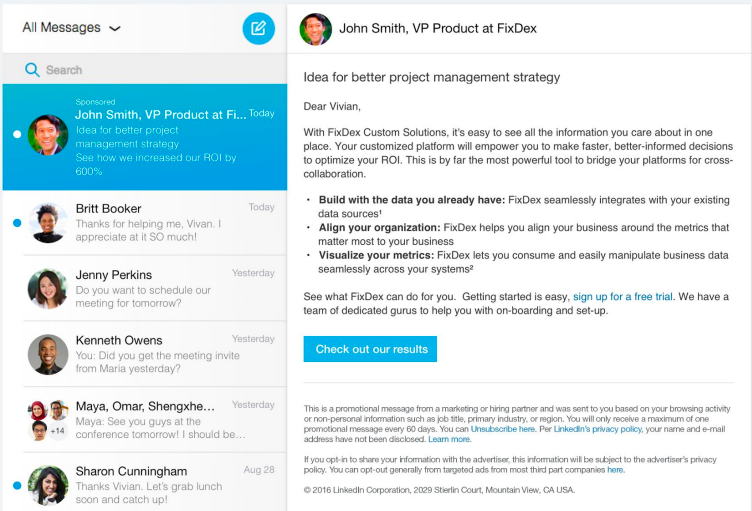The width and height of the screenshot is (752, 511).
Task: Select Jenny Perkins' message thread
Action: (x=160, y=288)
